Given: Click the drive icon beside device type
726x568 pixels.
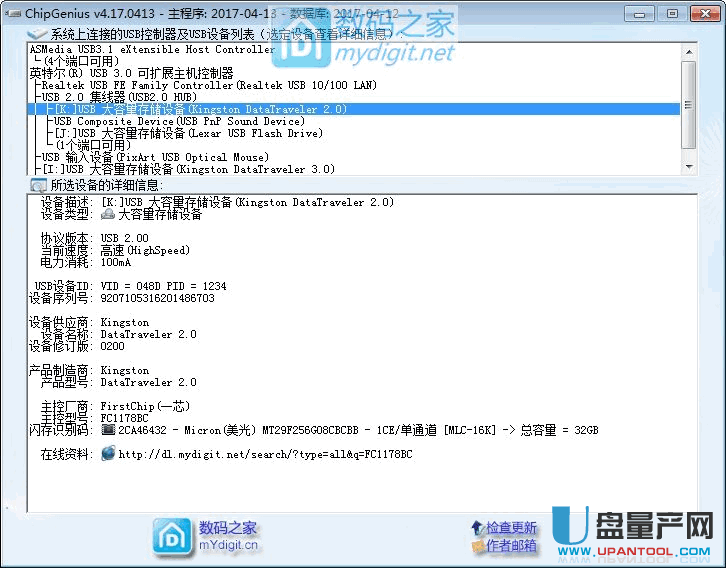Looking at the screenshot, I should 108,214.
